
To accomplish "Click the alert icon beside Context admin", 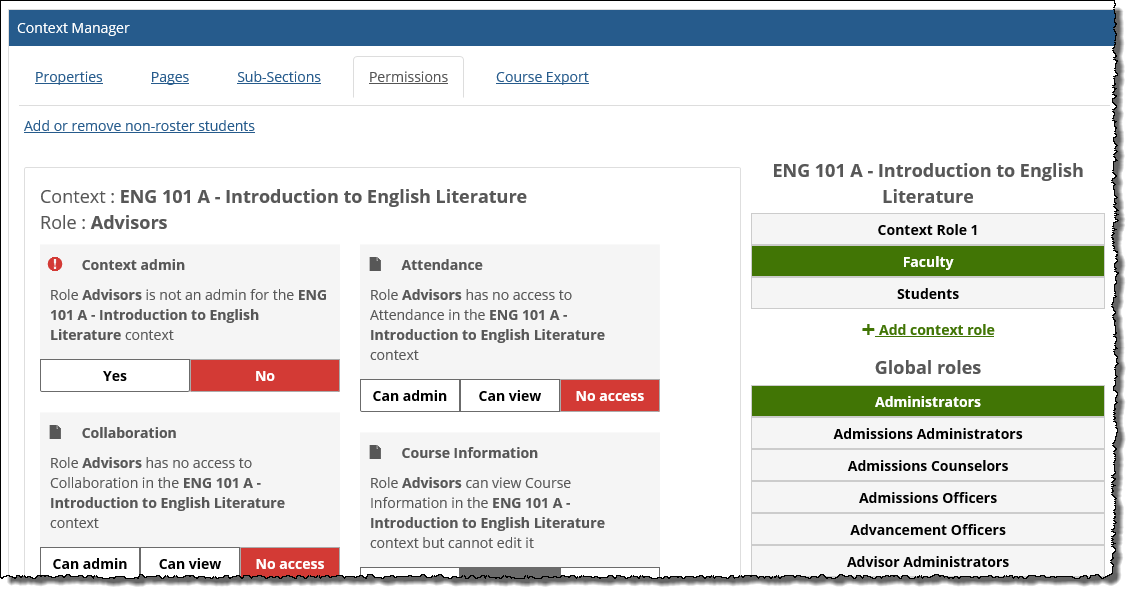I will click(56, 264).
